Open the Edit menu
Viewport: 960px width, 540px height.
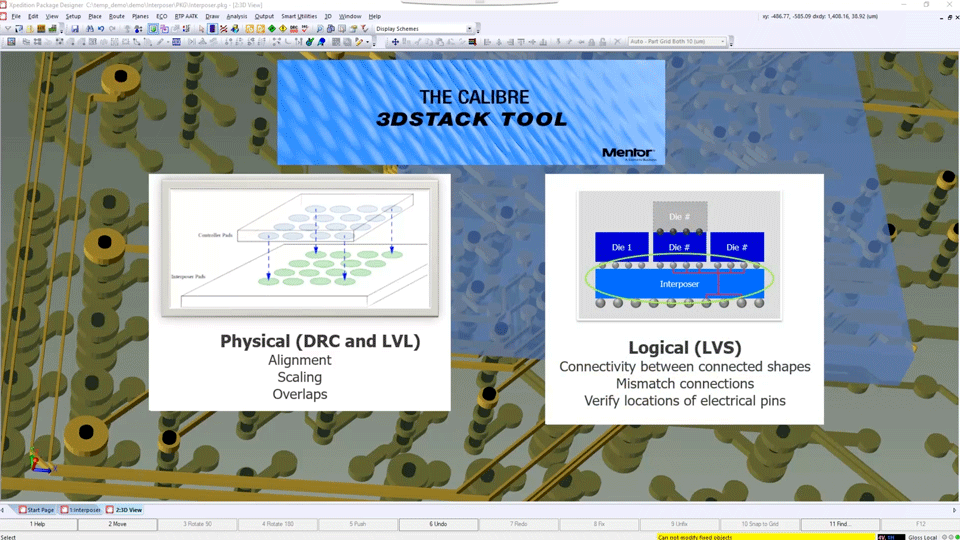[x=33, y=17]
